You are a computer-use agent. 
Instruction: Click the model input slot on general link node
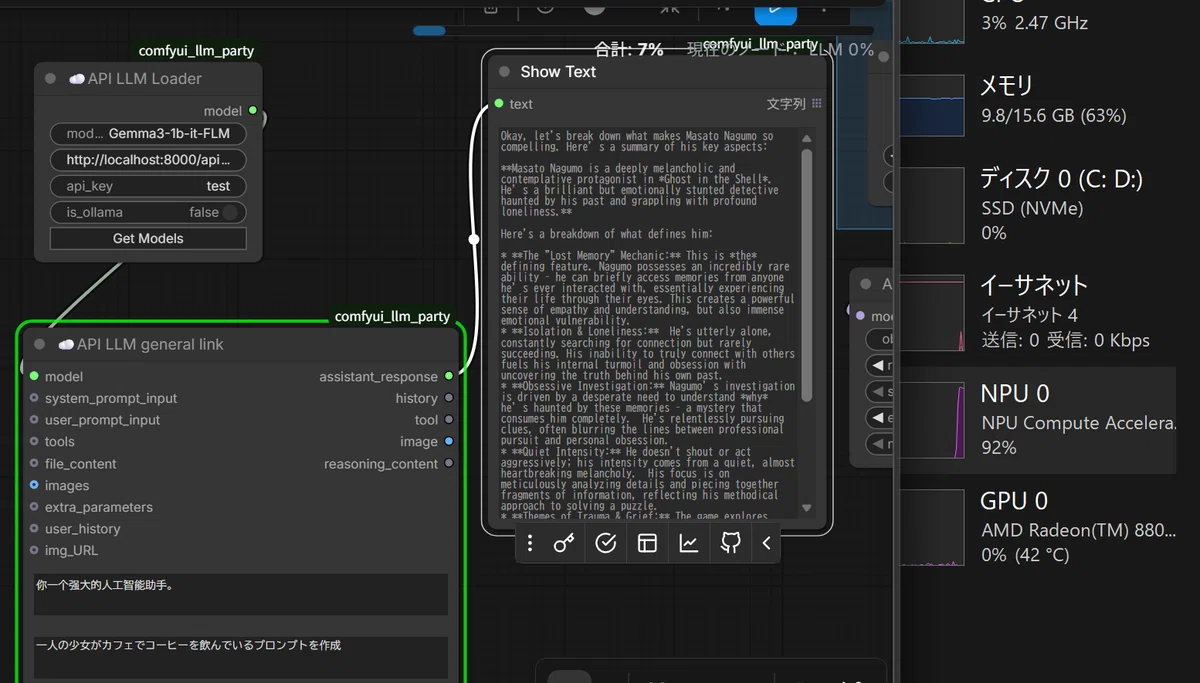click(x=34, y=376)
